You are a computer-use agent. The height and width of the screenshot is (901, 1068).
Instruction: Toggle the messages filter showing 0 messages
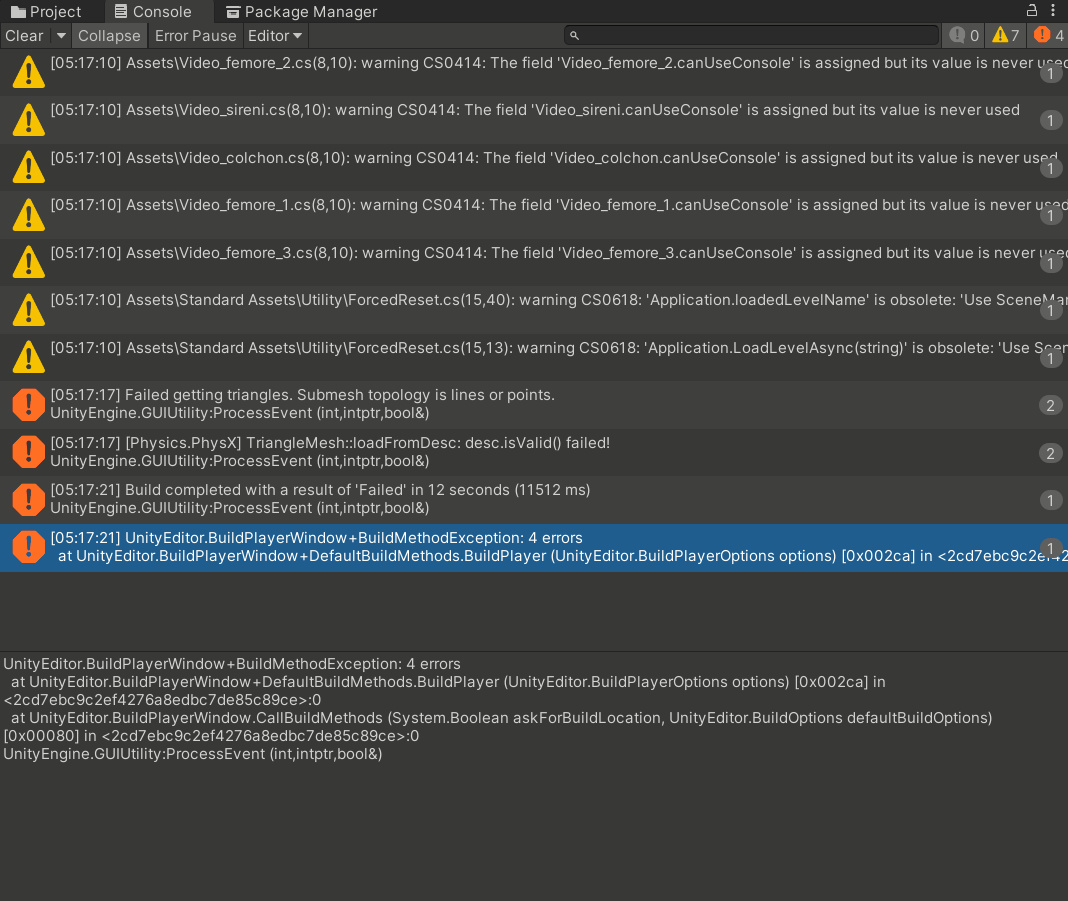(963, 35)
